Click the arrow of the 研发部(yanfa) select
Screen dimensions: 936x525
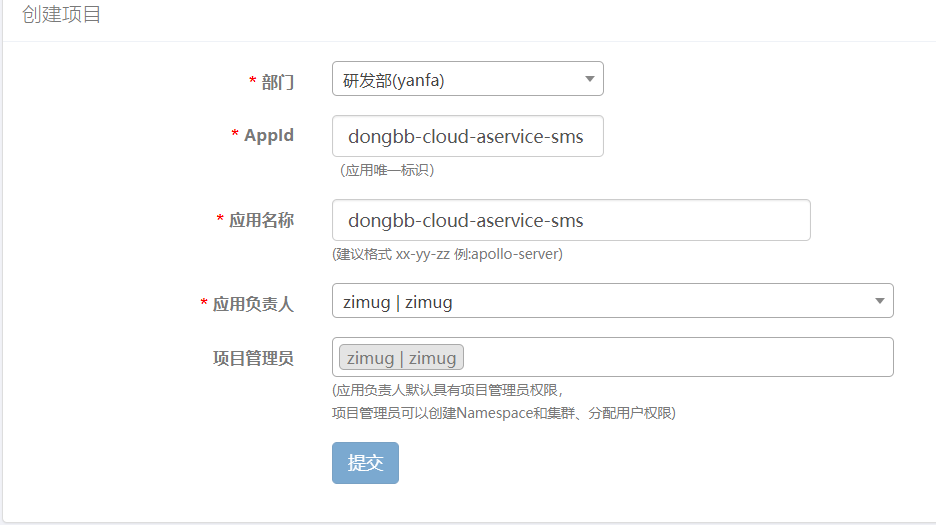589,79
